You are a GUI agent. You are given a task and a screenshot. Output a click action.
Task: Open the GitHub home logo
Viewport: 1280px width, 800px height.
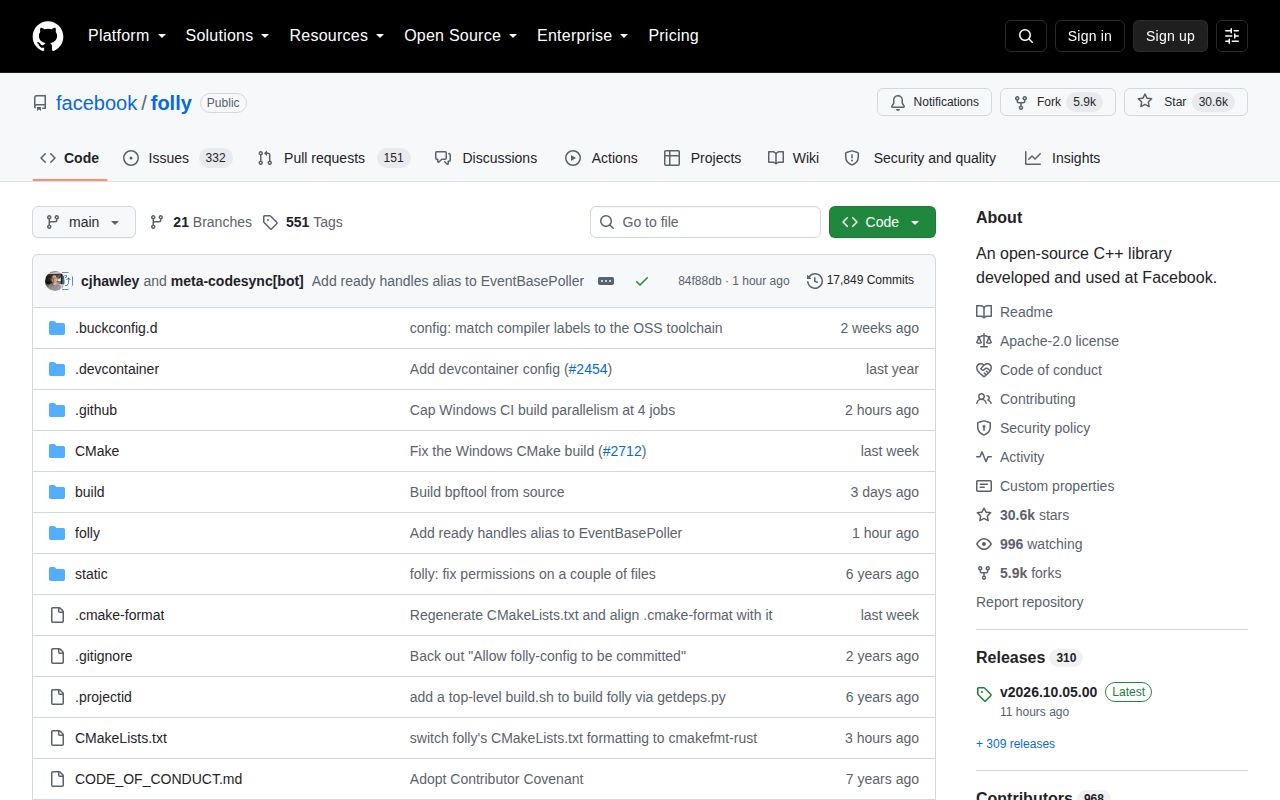pyautogui.click(x=48, y=36)
